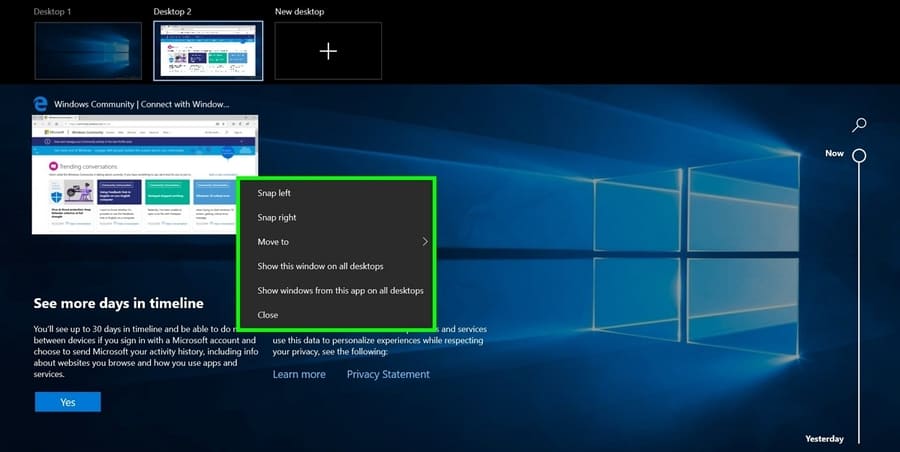
Task: Click the New desktop label
Action: 299,11
